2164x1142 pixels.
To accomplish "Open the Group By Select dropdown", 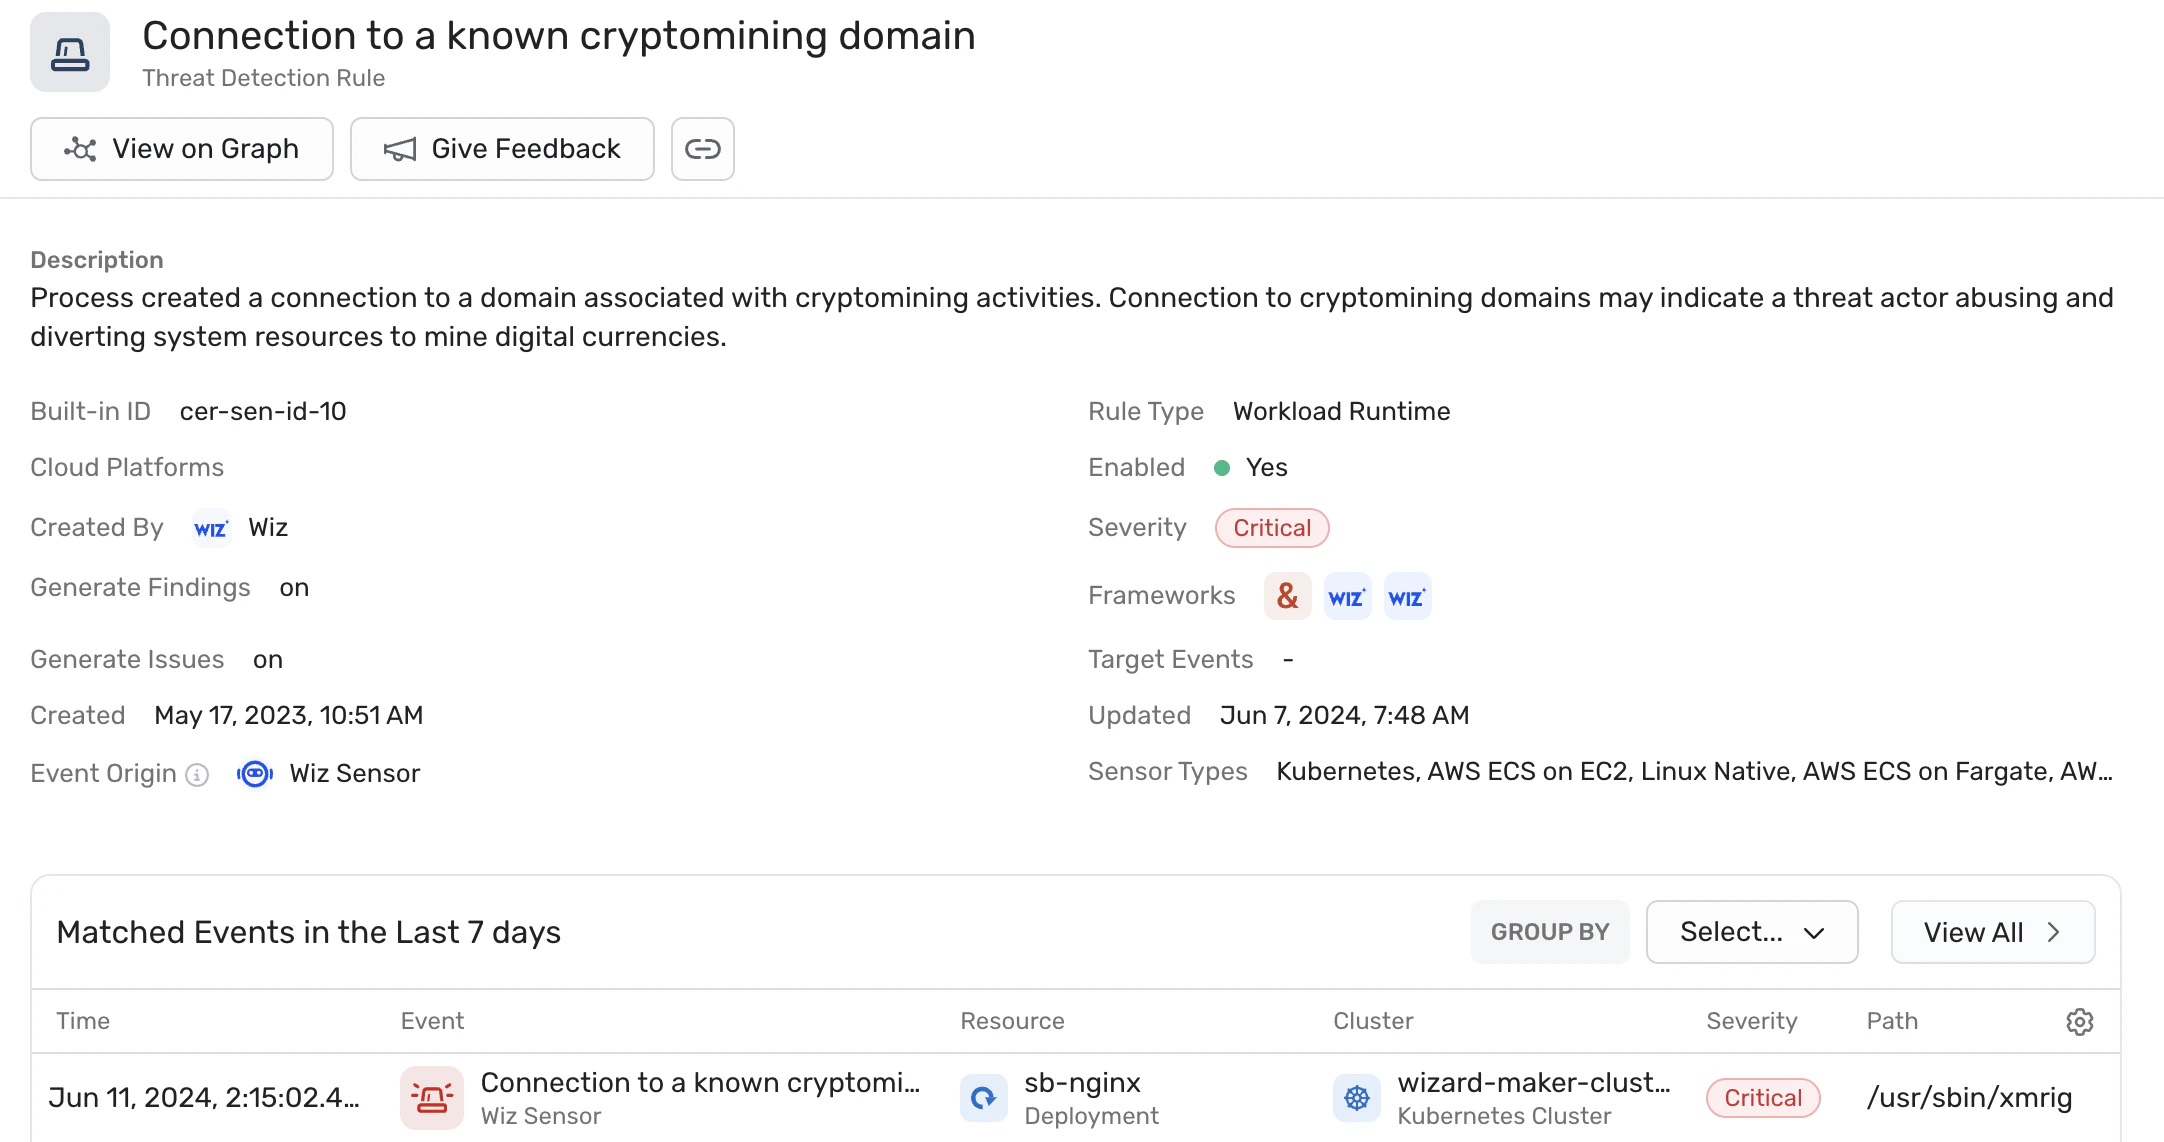I will coord(1752,932).
